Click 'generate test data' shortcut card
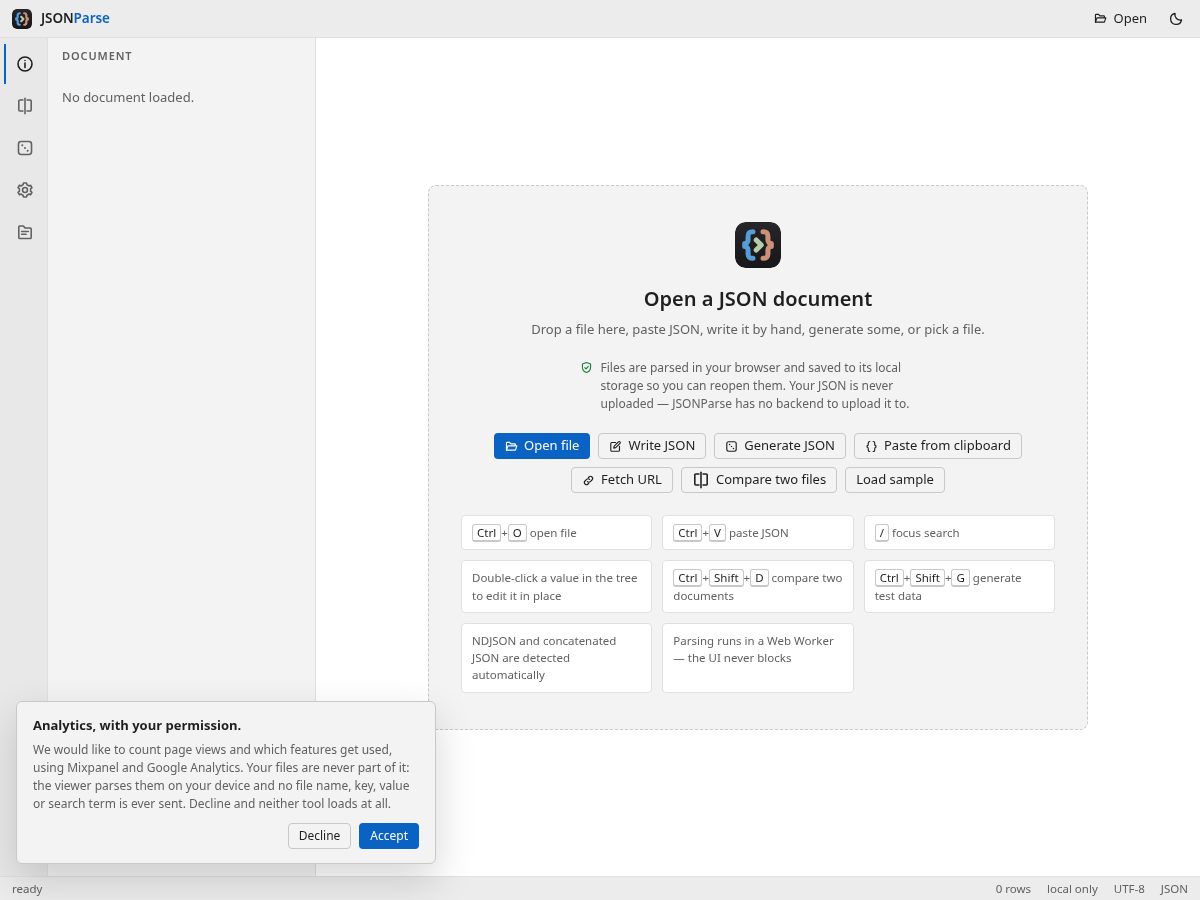The image size is (1200, 900). click(x=959, y=587)
